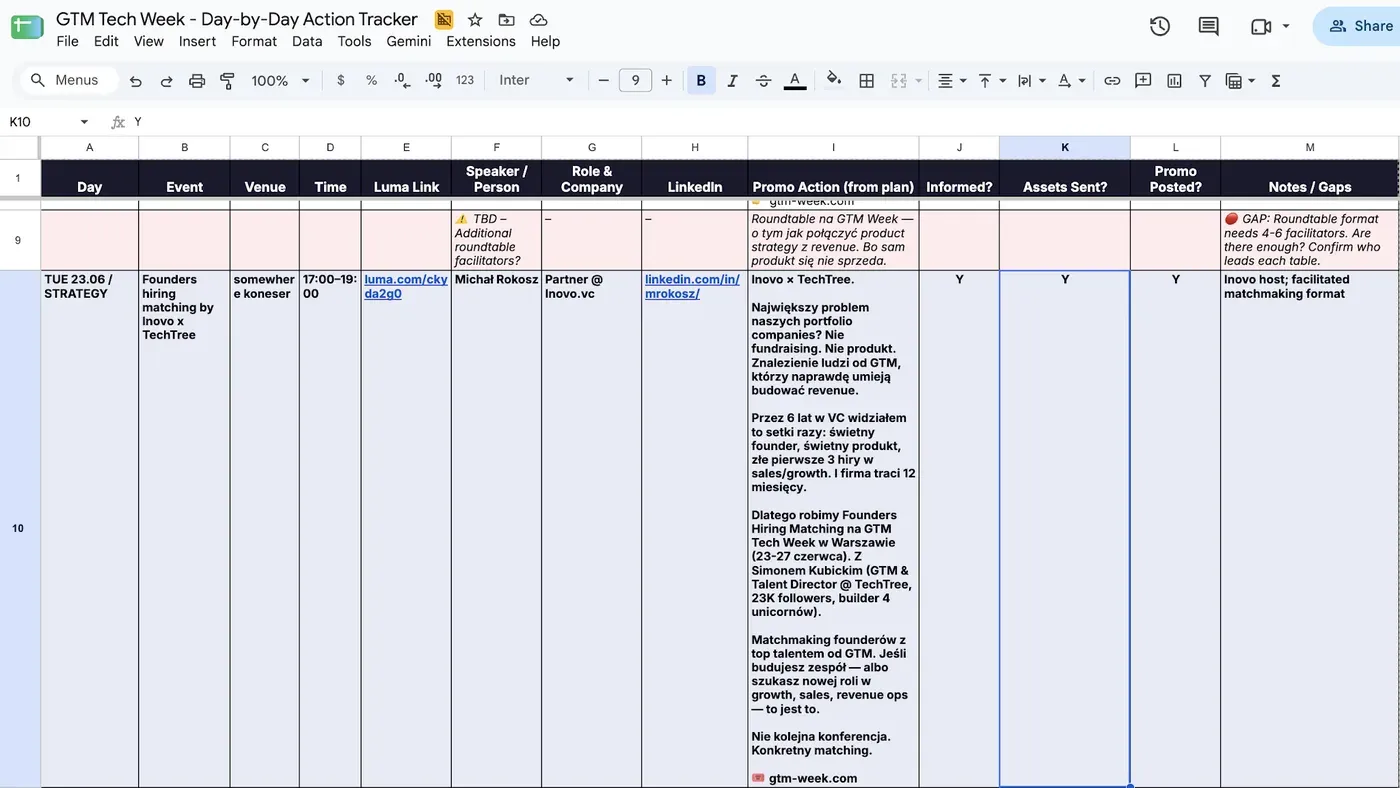
Task: Decrease decimal places icon
Action: pyautogui.click(x=402, y=80)
